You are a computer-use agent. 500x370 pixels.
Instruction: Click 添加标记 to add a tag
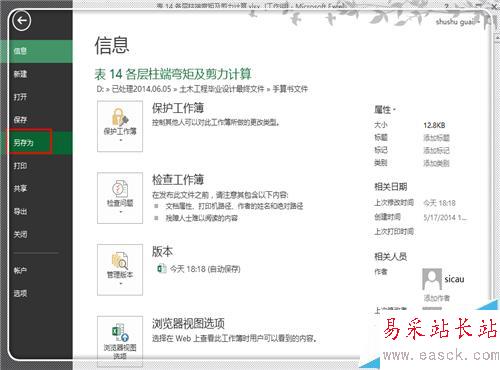tap(436, 150)
